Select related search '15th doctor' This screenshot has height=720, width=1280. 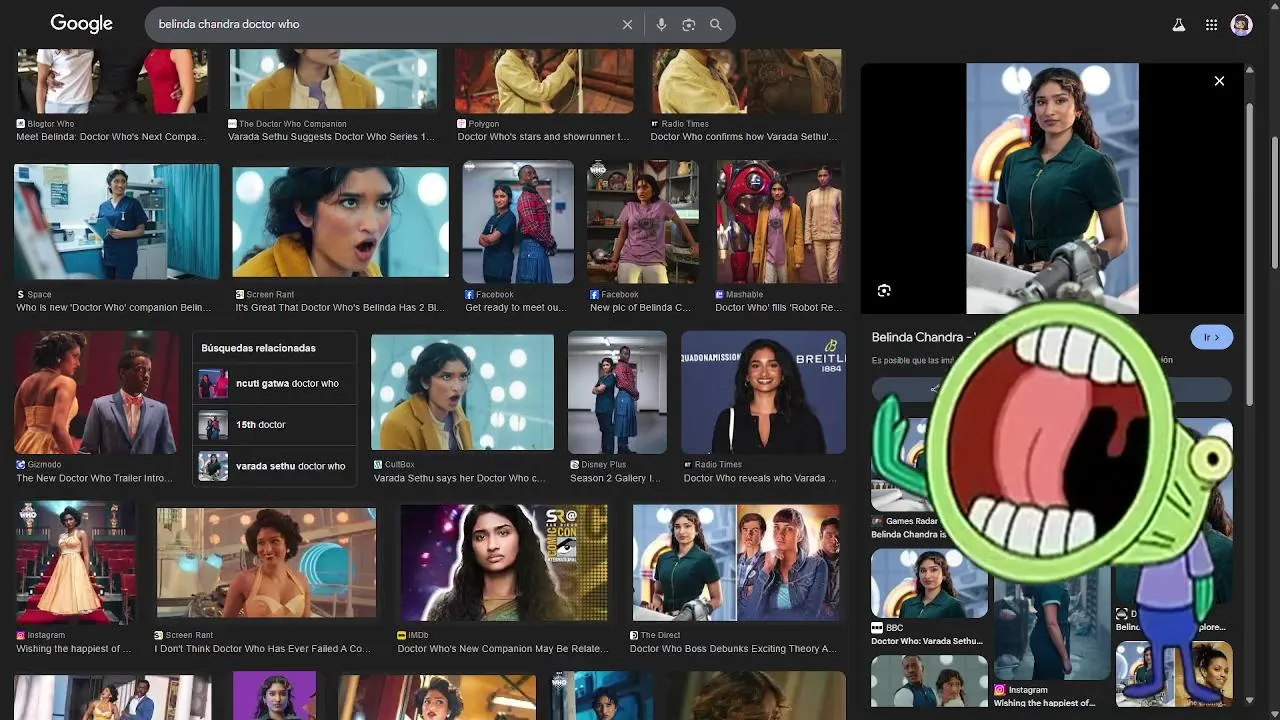coord(274,425)
